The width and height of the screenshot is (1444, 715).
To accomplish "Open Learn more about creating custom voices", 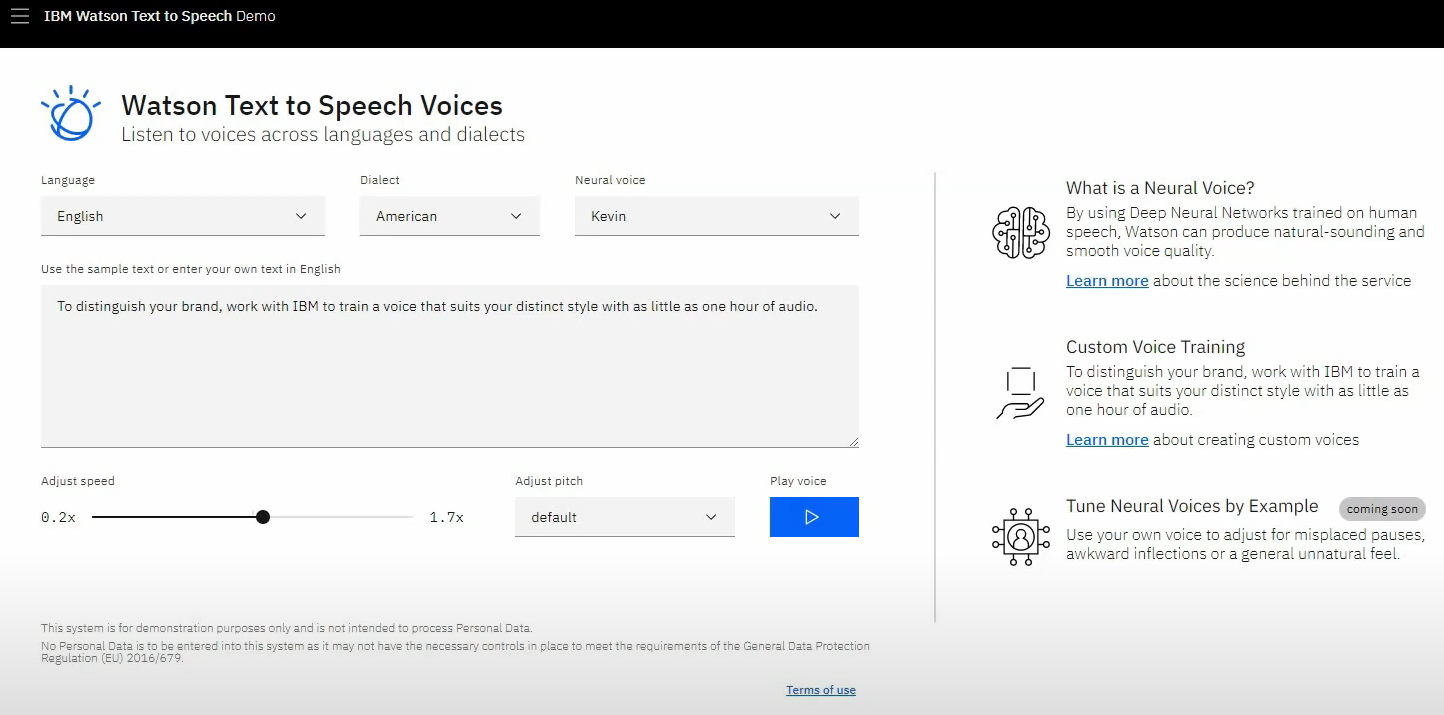I will [1107, 440].
